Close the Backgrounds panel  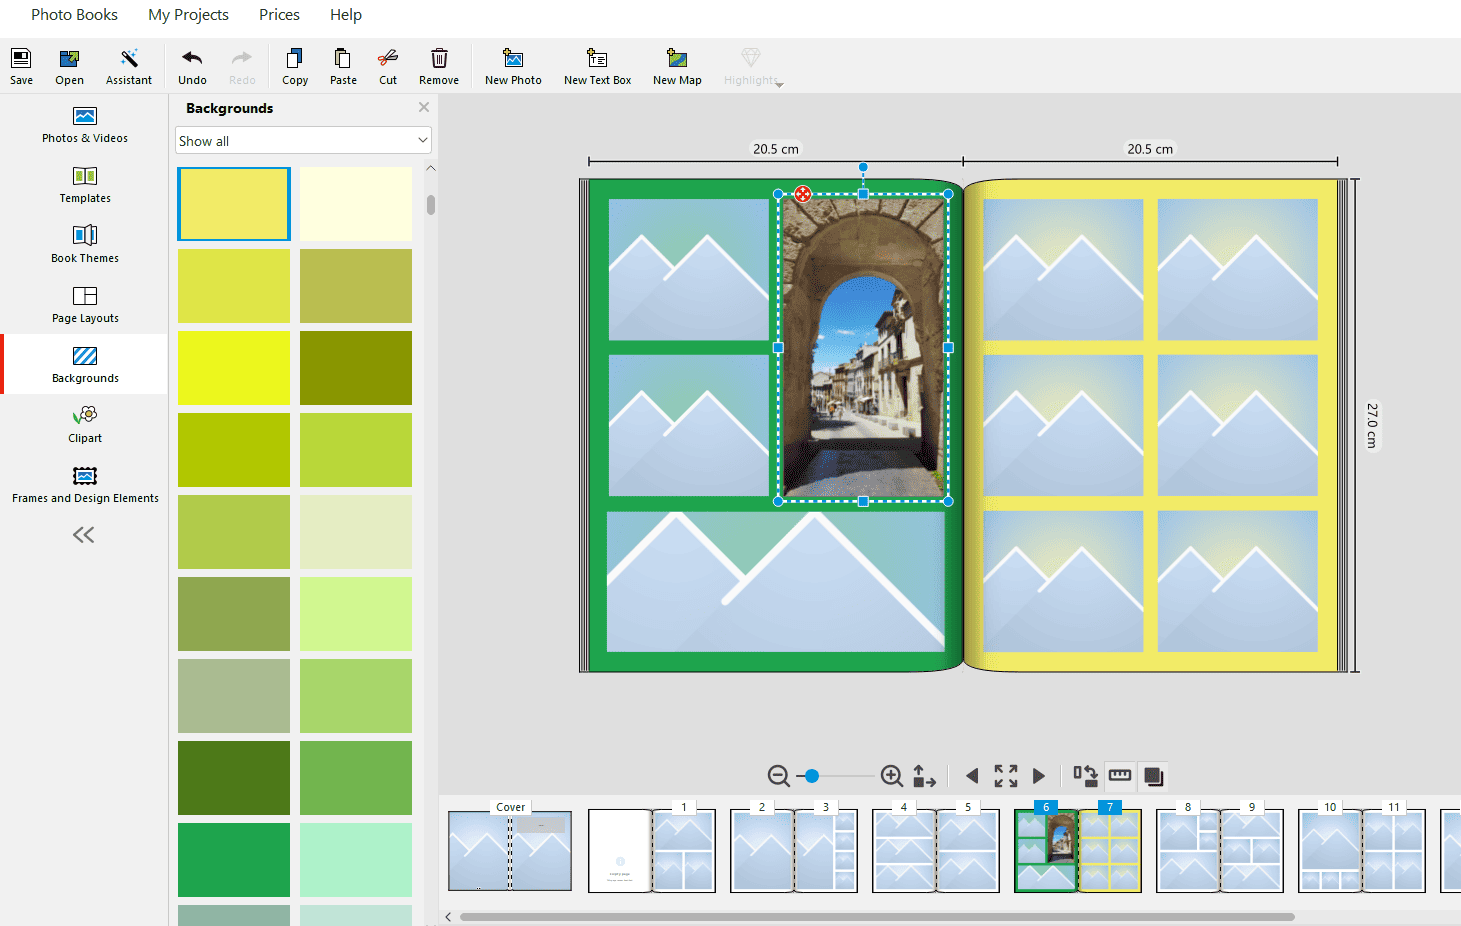424,107
